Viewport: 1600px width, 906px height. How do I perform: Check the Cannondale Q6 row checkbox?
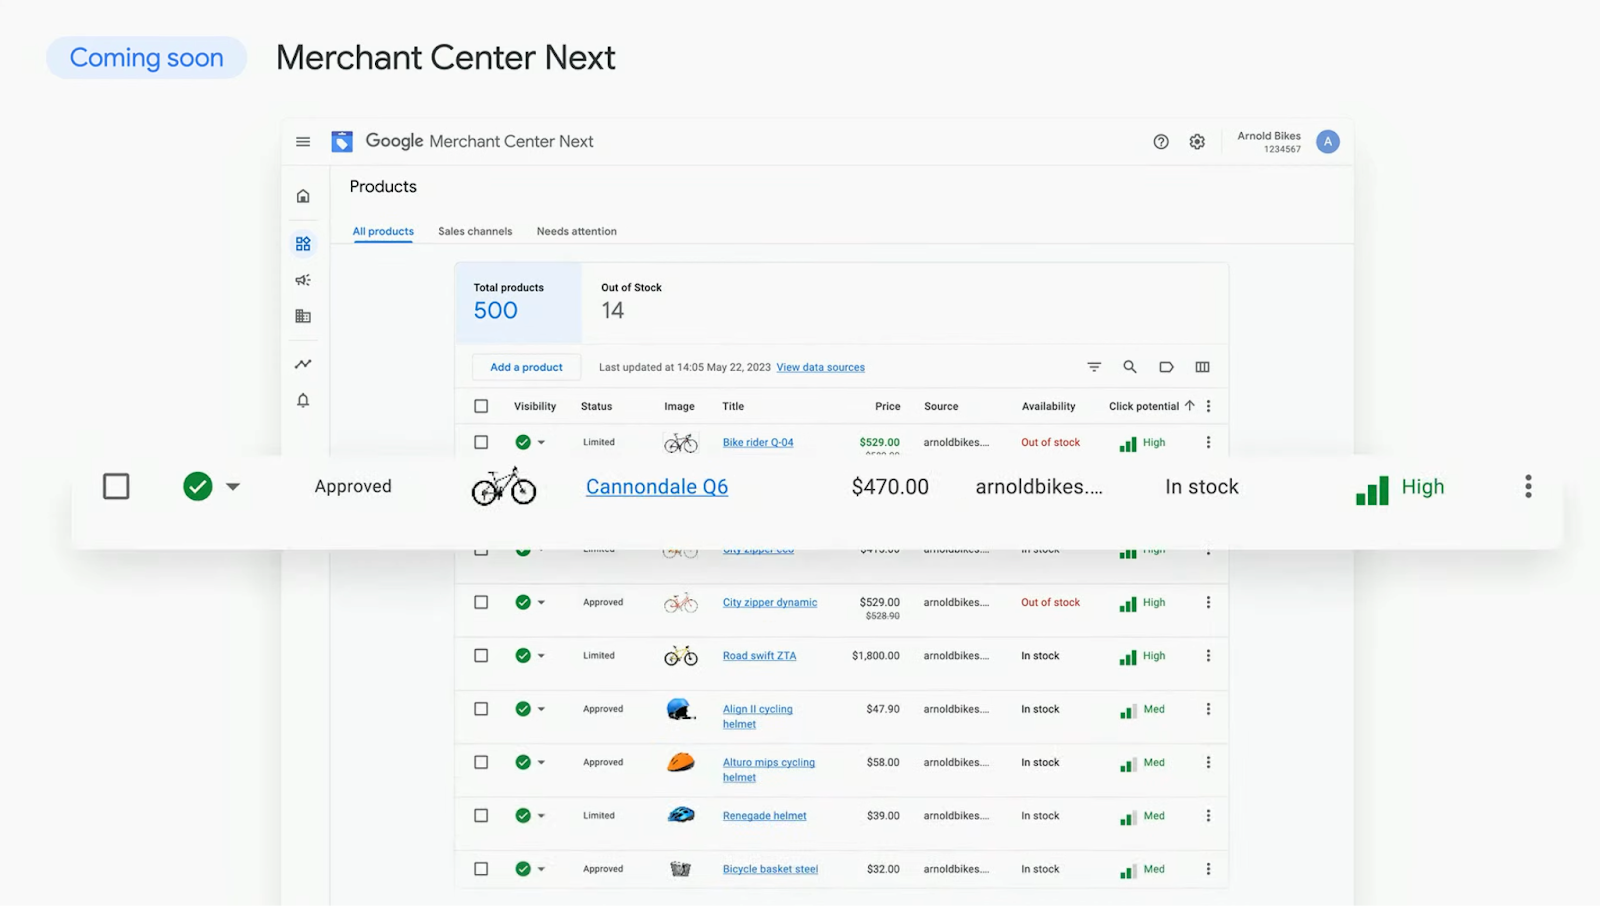pos(116,487)
